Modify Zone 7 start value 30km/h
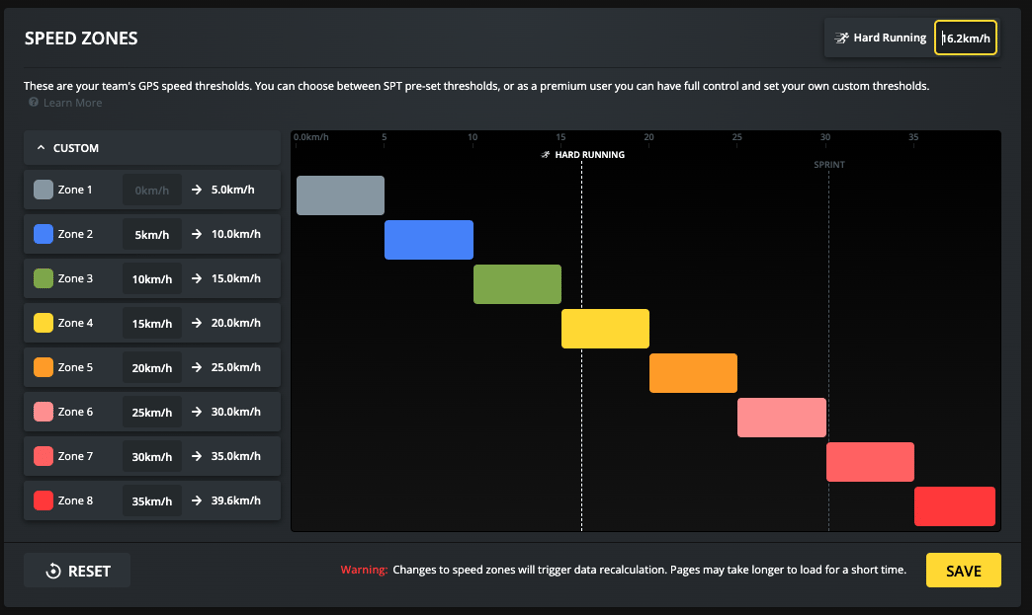Viewport: 1032px width, 615px height. [152, 456]
